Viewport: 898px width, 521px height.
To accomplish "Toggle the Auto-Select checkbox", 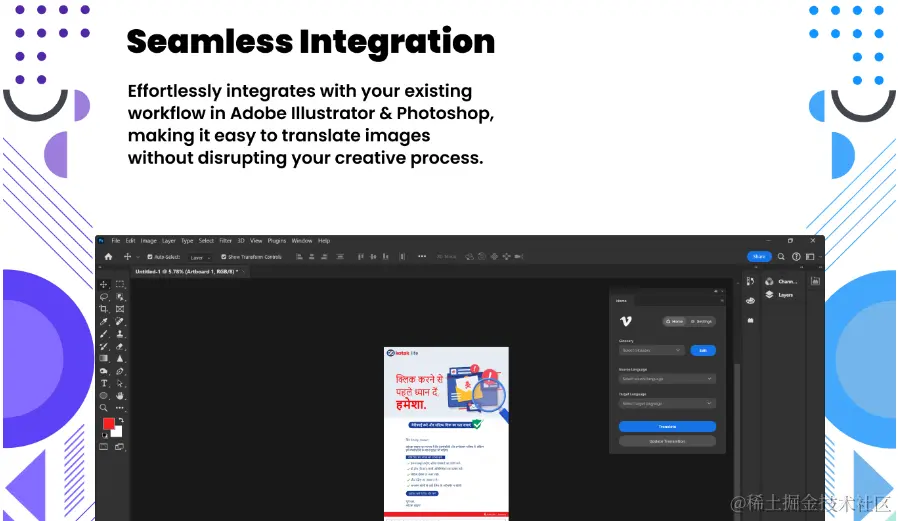I will (150, 257).
